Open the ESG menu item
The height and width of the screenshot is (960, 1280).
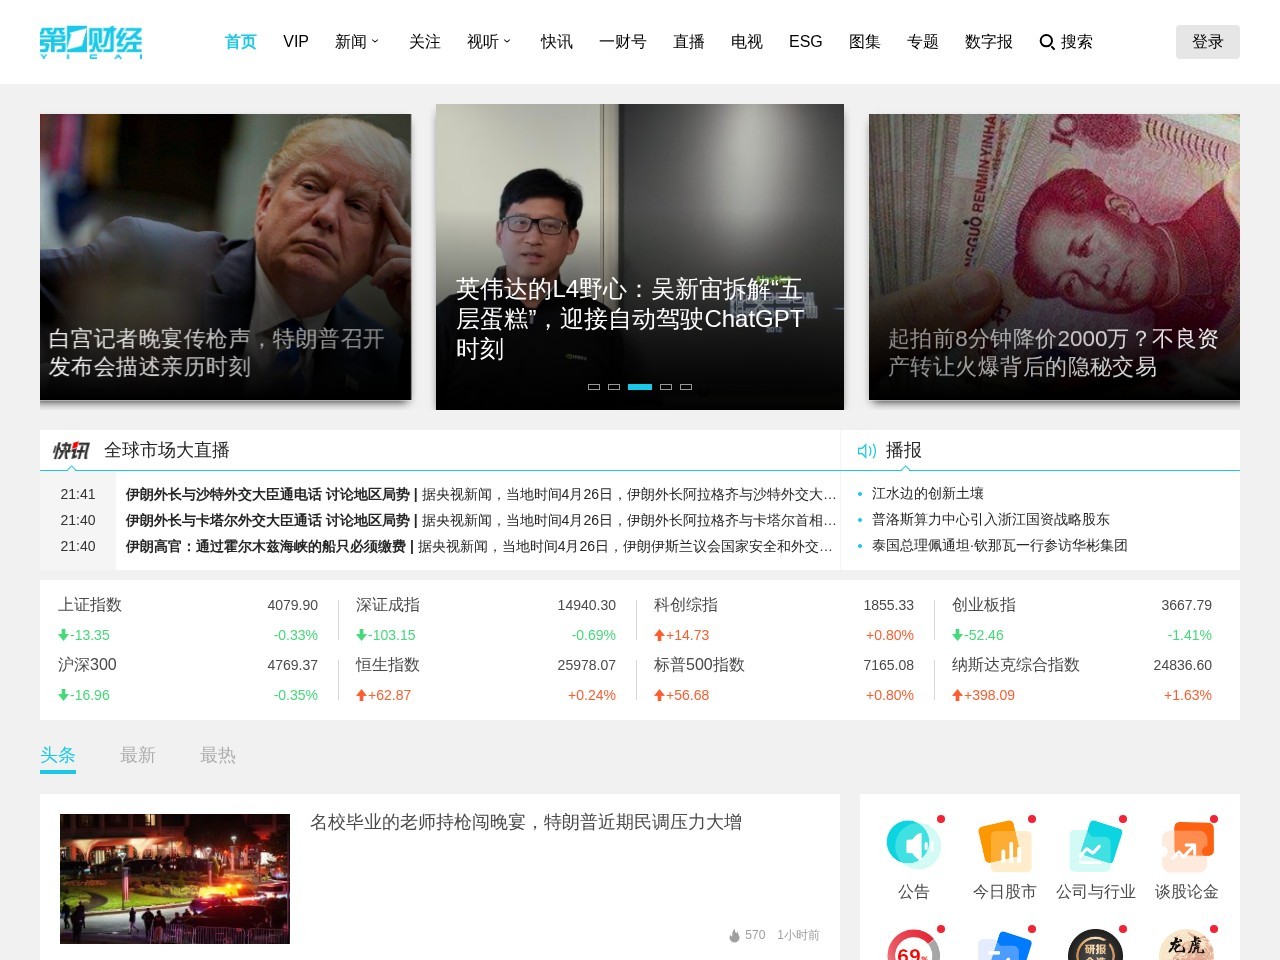coord(805,42)
